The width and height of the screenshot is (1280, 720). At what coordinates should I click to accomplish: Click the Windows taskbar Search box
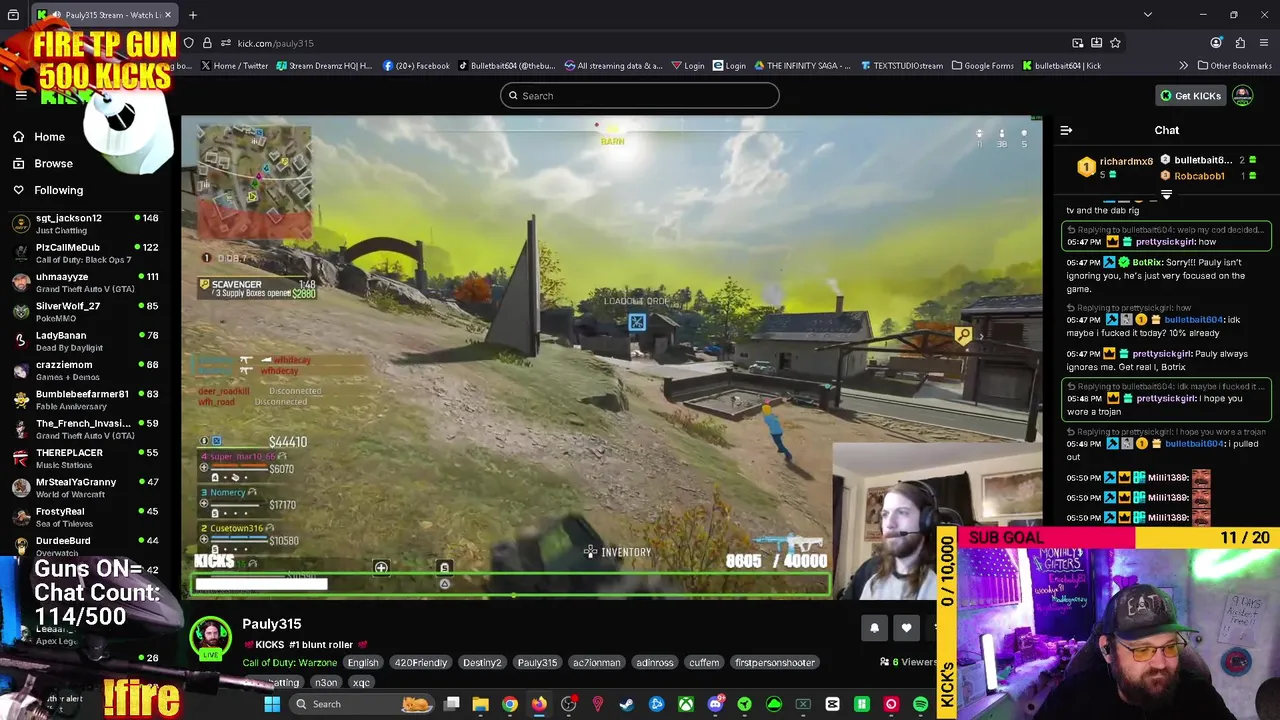pos(364,704)
